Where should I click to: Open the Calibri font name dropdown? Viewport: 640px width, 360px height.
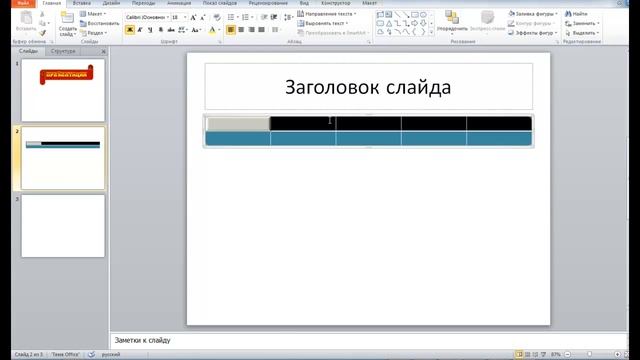pos(167,17)
